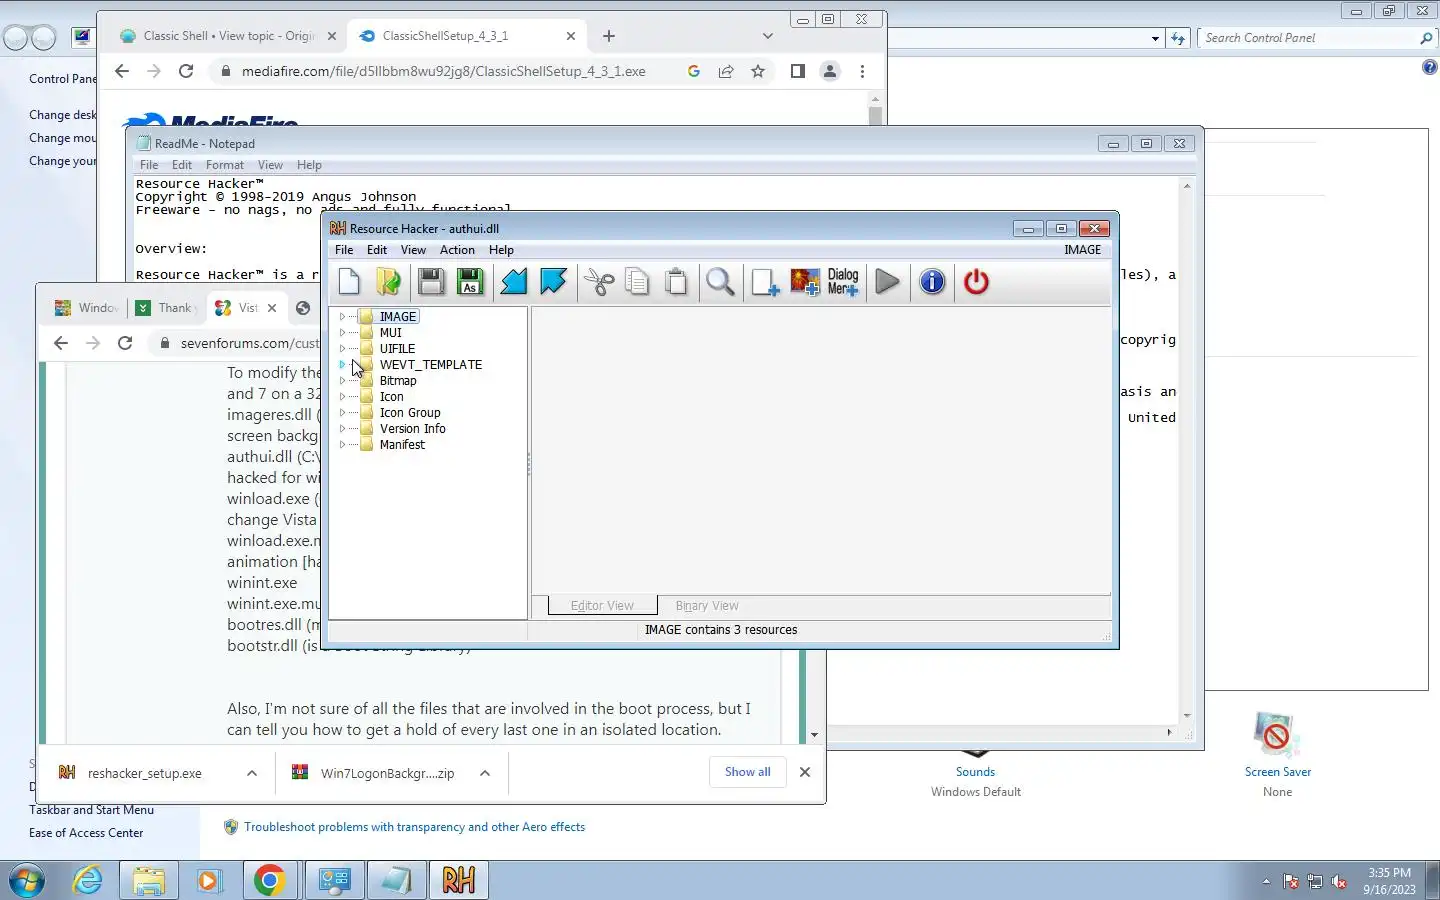Save the file using the floppy disk icon
The width and height of the screenshot is (1440, 900).
431,282
